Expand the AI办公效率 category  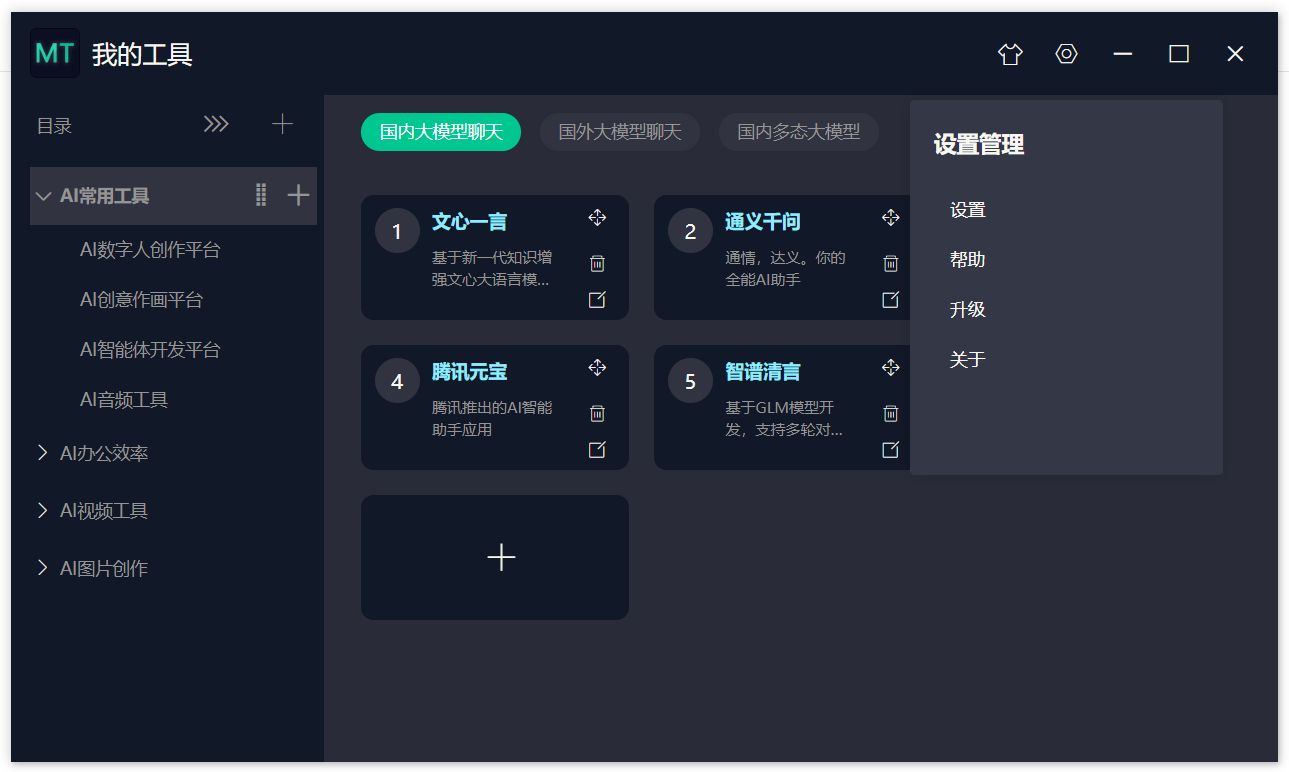42,453
